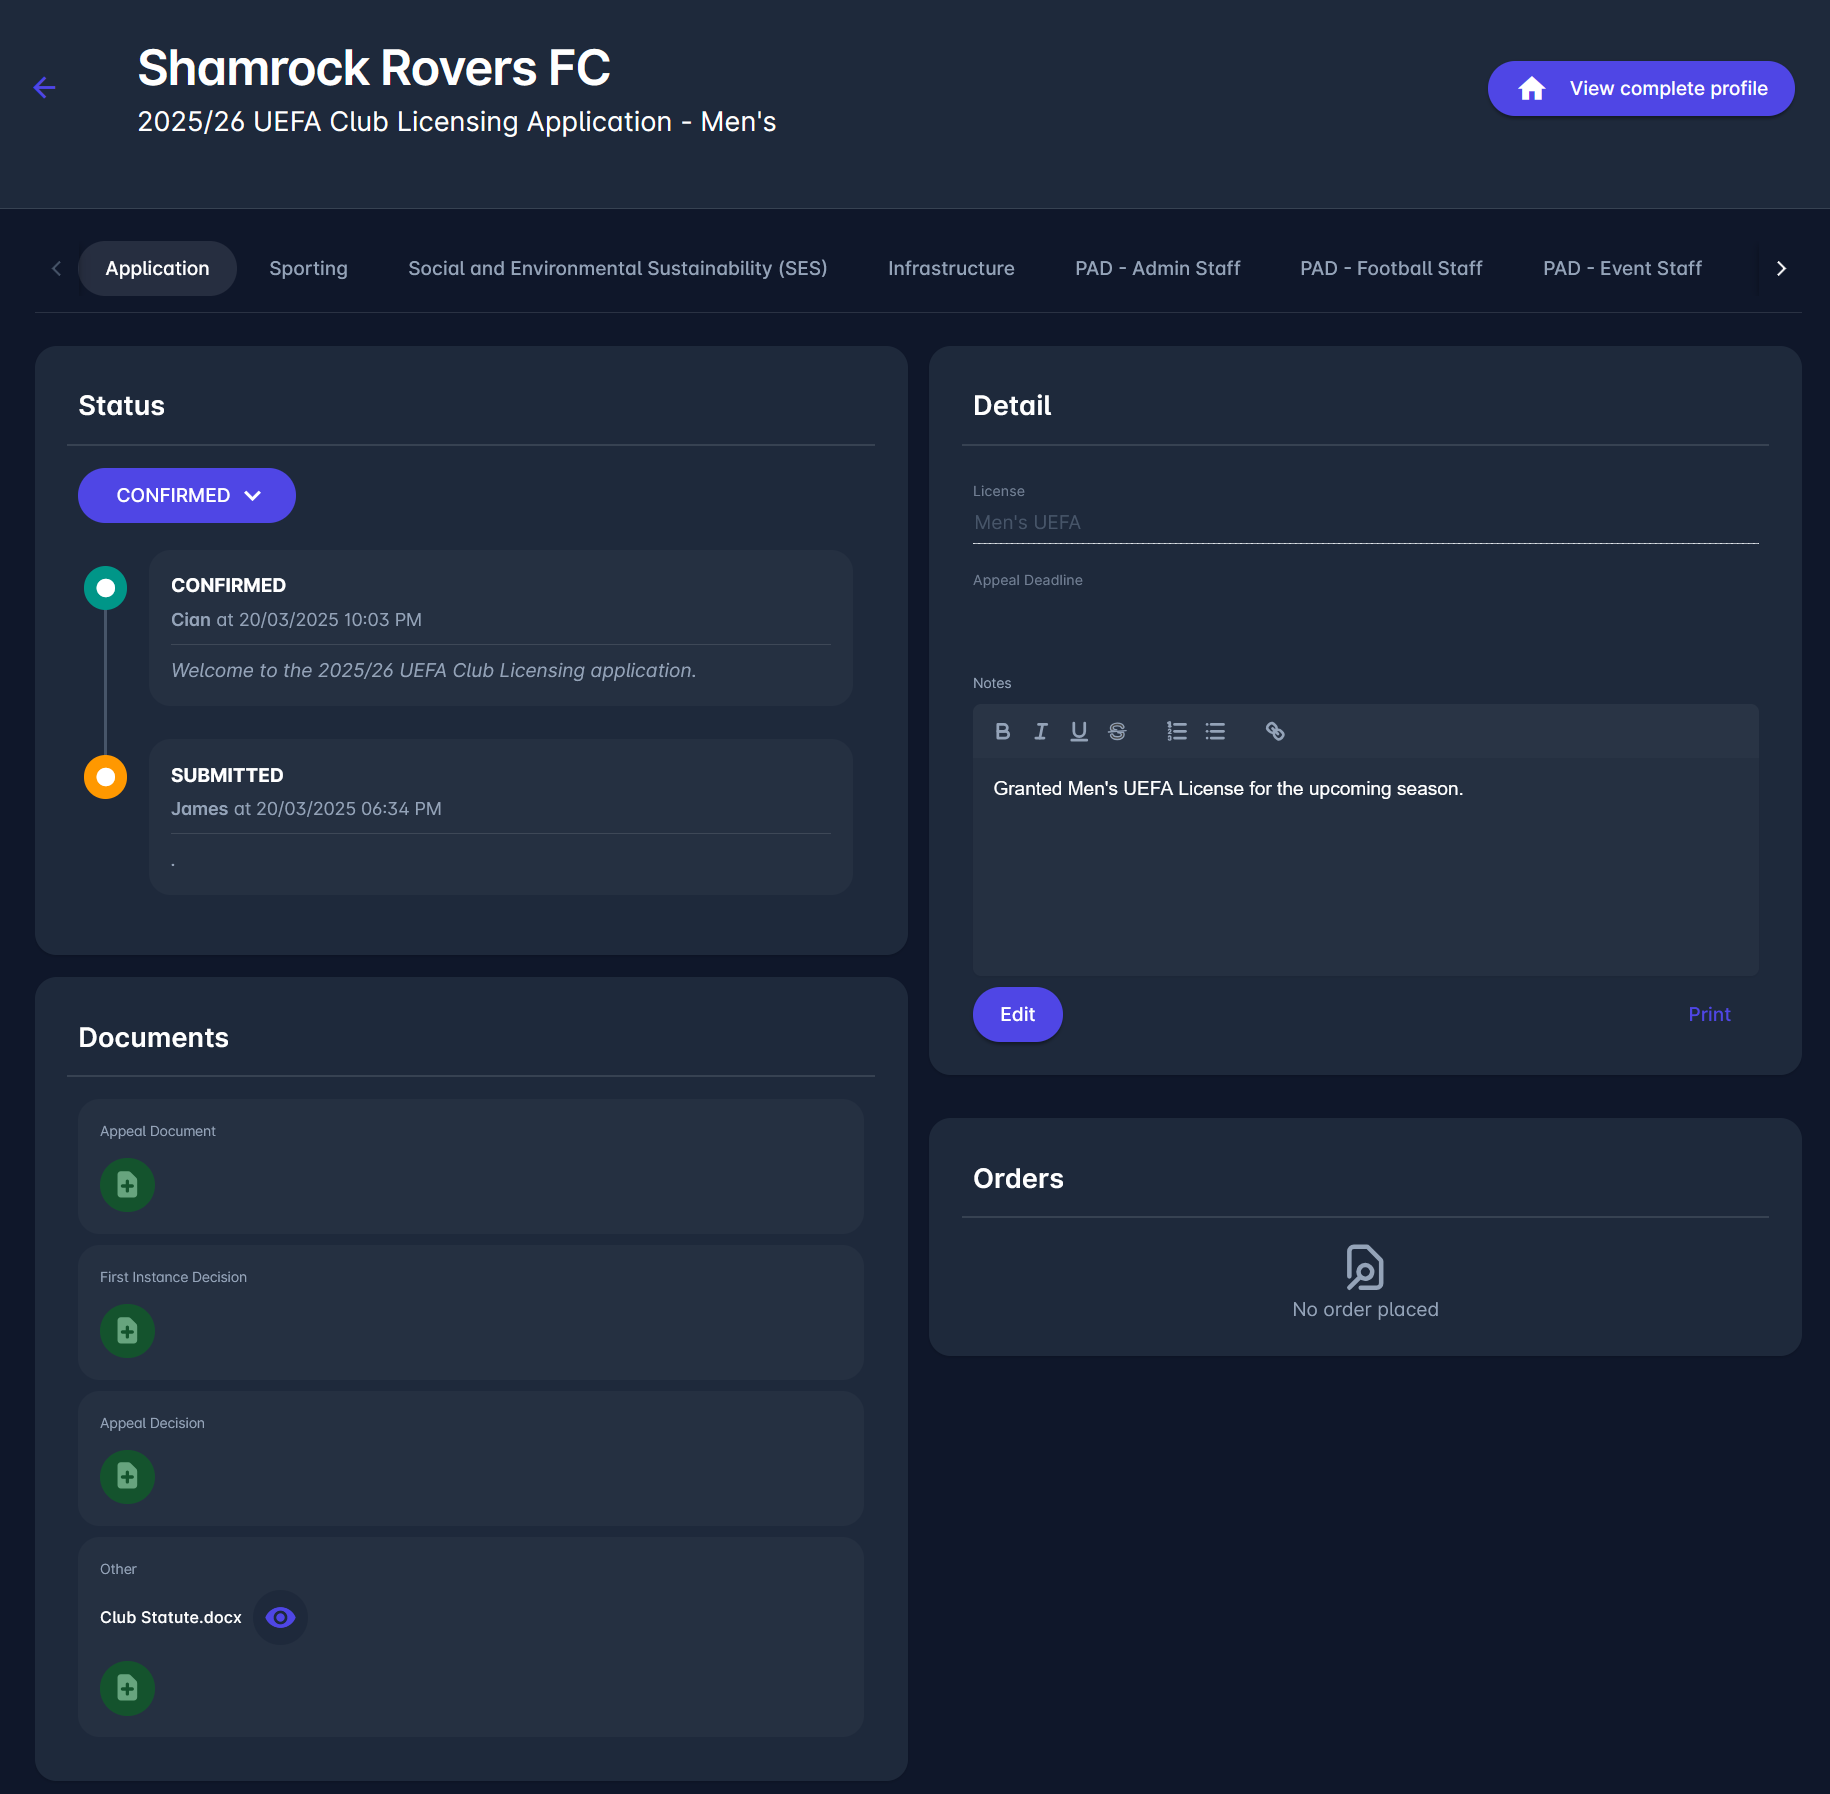
Task: Preview Club Statute.docx with eye icon
Action: click(x=280, y=1617)
